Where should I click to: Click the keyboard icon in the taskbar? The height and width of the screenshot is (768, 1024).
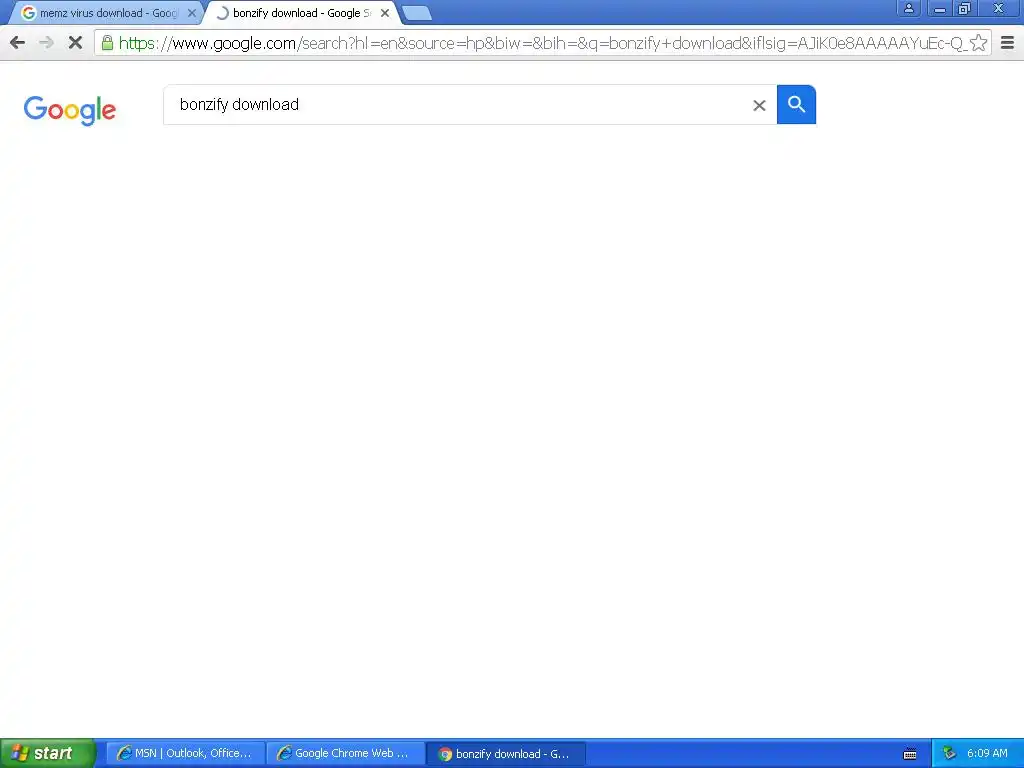(x=910, y=754)
